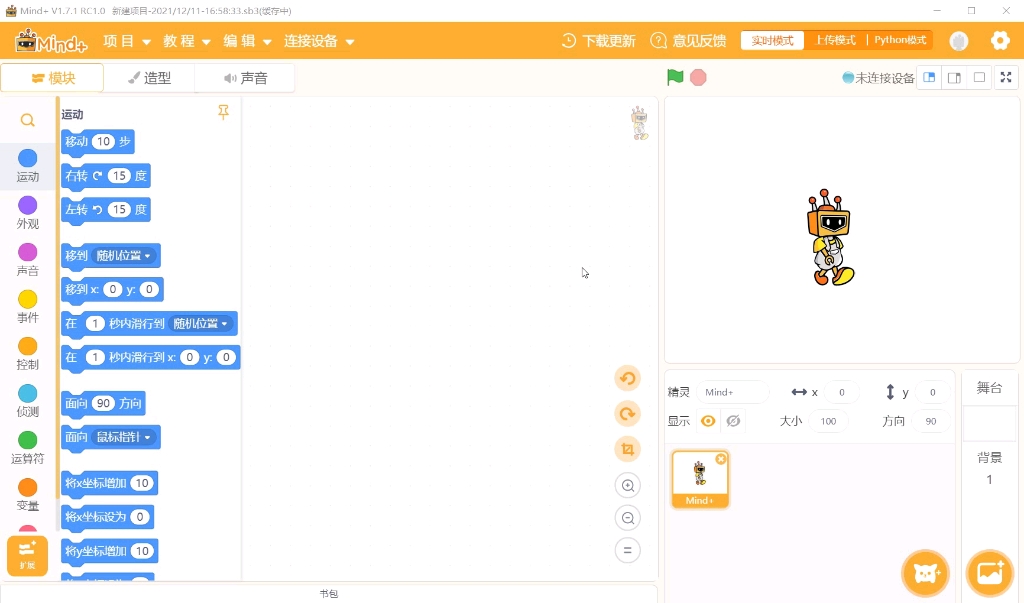Click the sprite y coordinate field
1024x603 pixels.
tap(932, 392)
